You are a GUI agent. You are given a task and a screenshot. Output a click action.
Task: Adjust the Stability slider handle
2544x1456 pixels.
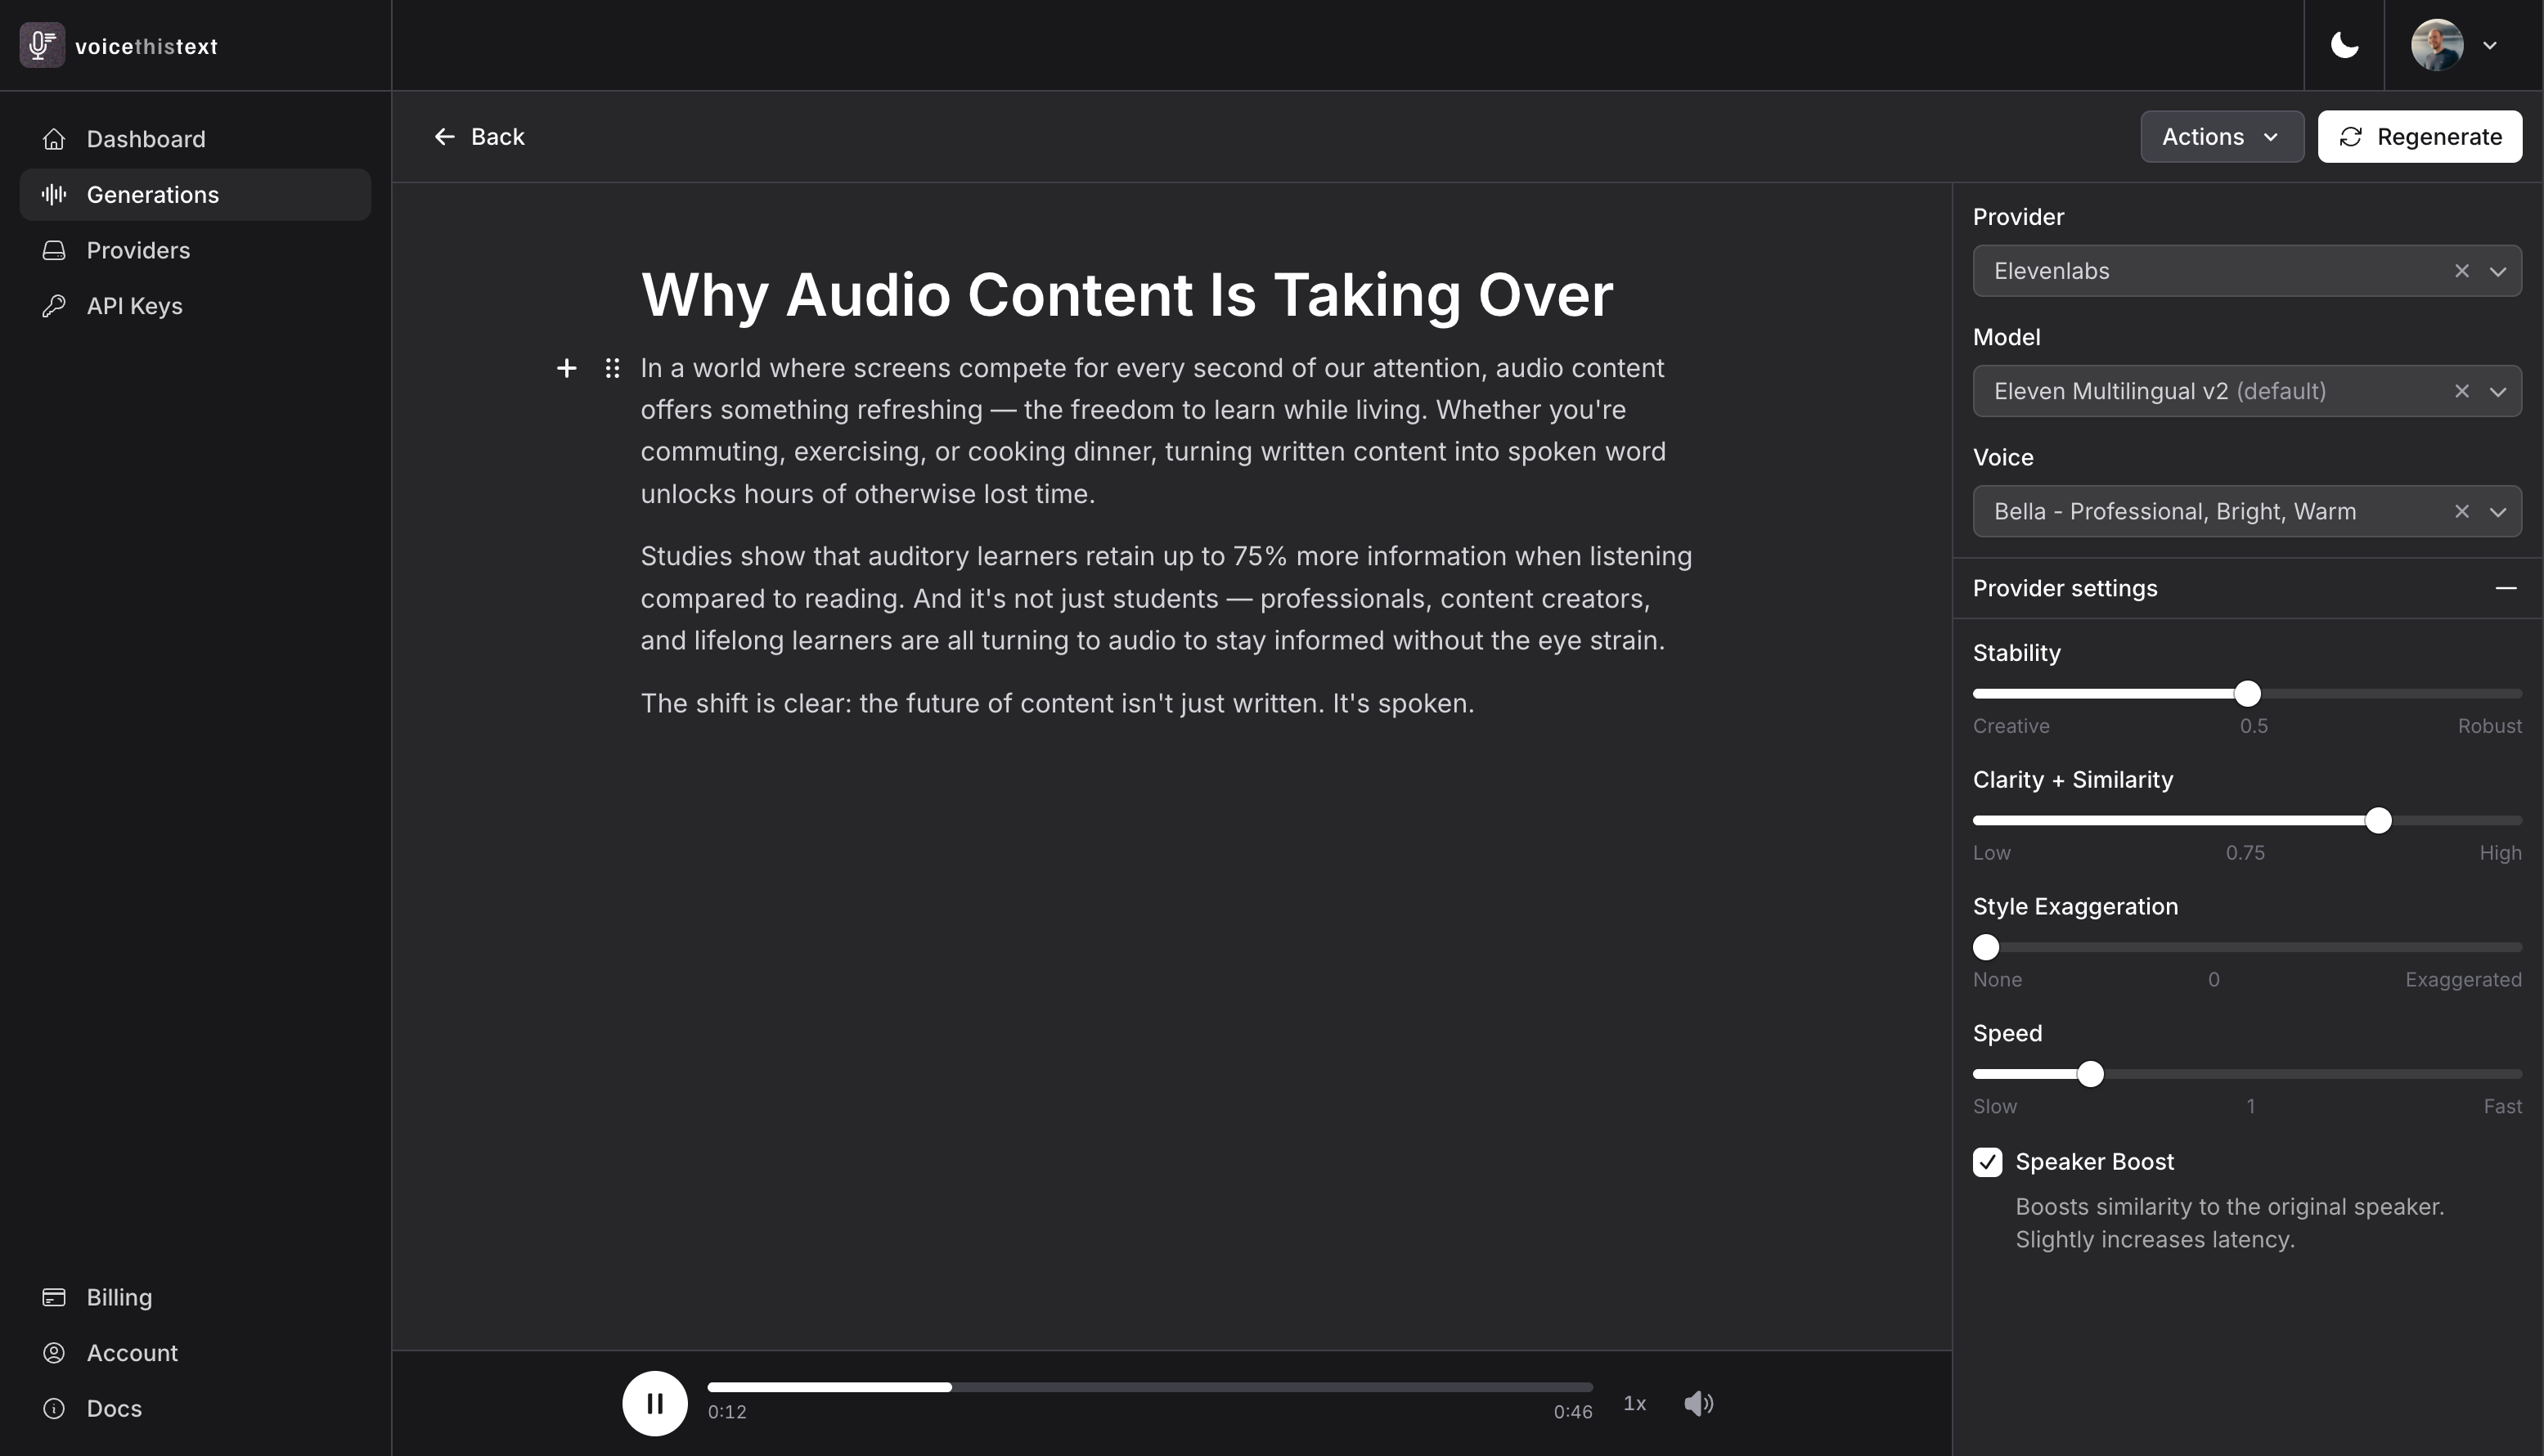(2246, 691)
